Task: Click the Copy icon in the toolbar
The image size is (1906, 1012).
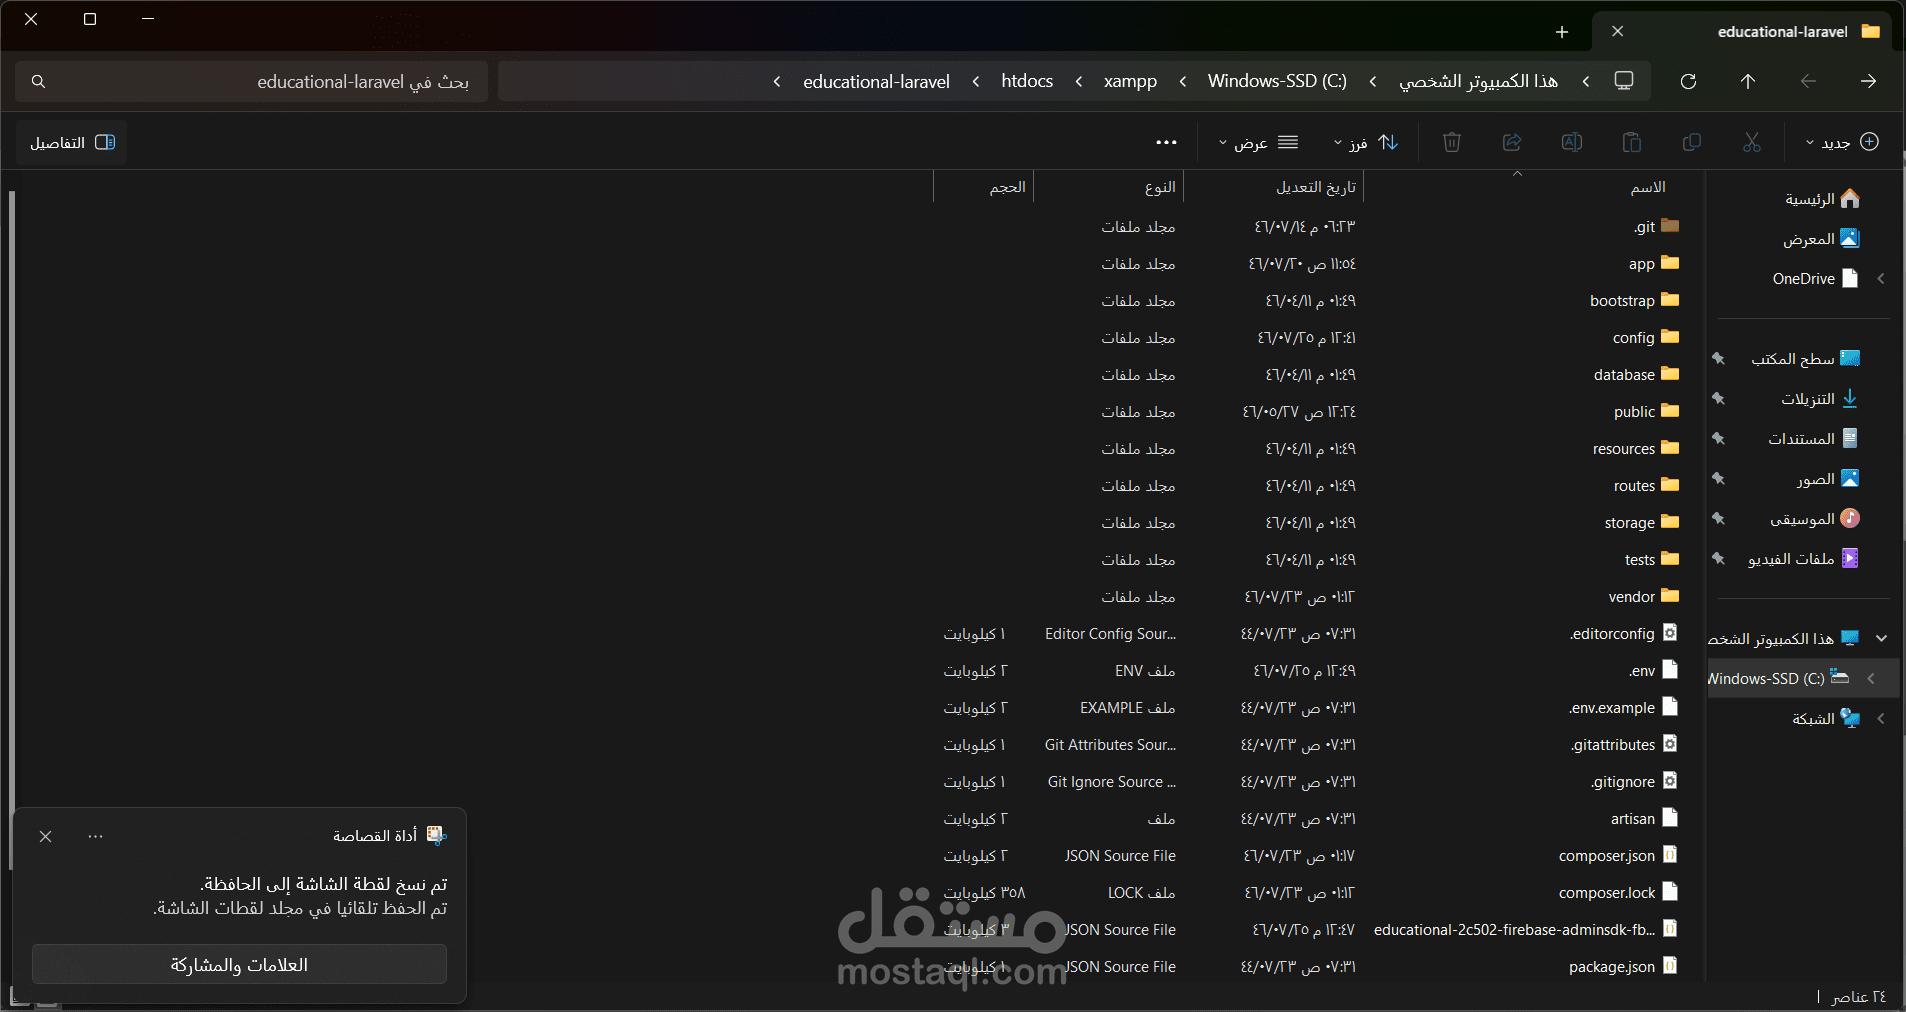Action: pyautogui.click(x=1692, y=142)
